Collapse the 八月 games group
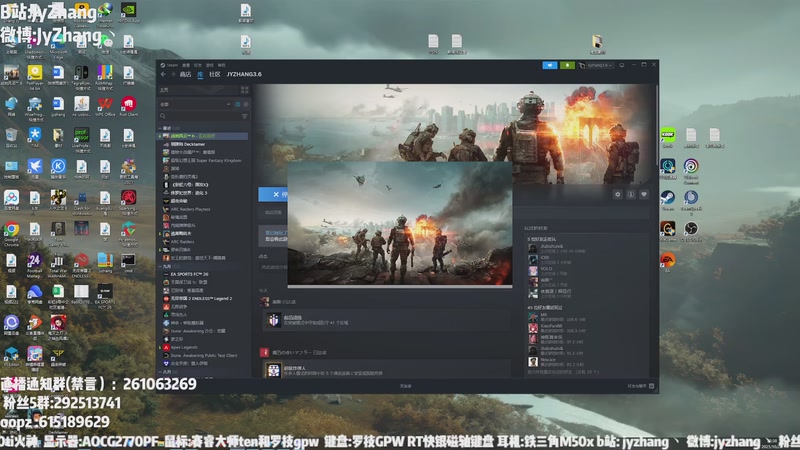 tap(167, 372)
